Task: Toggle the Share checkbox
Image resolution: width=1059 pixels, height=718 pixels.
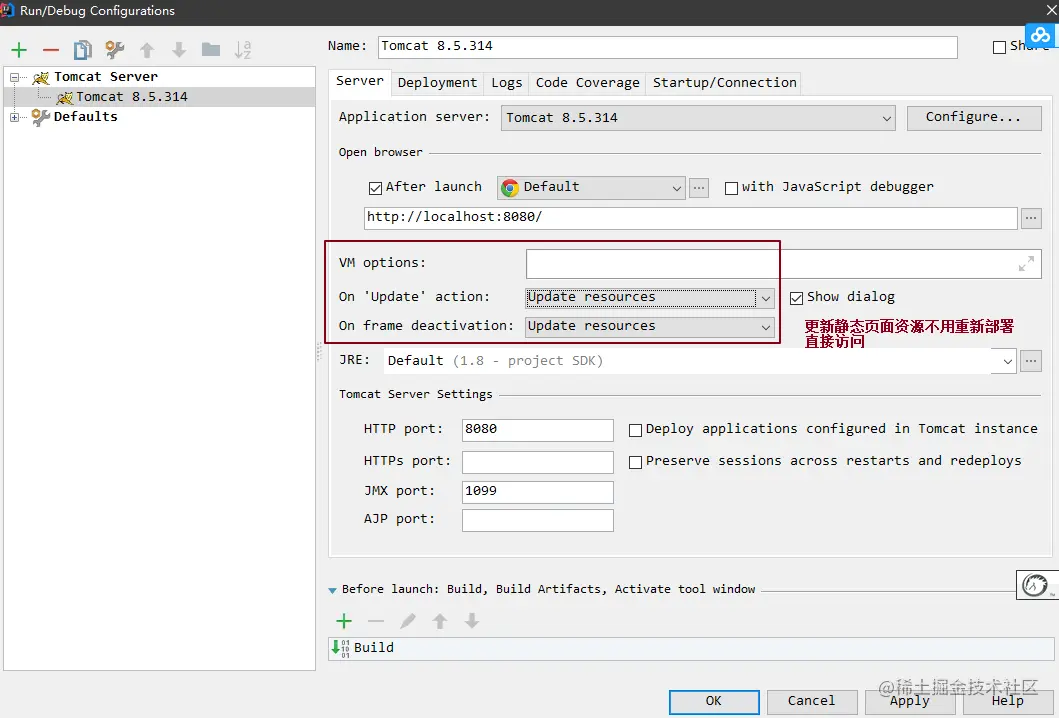Action: click(x=1000, y=47)
